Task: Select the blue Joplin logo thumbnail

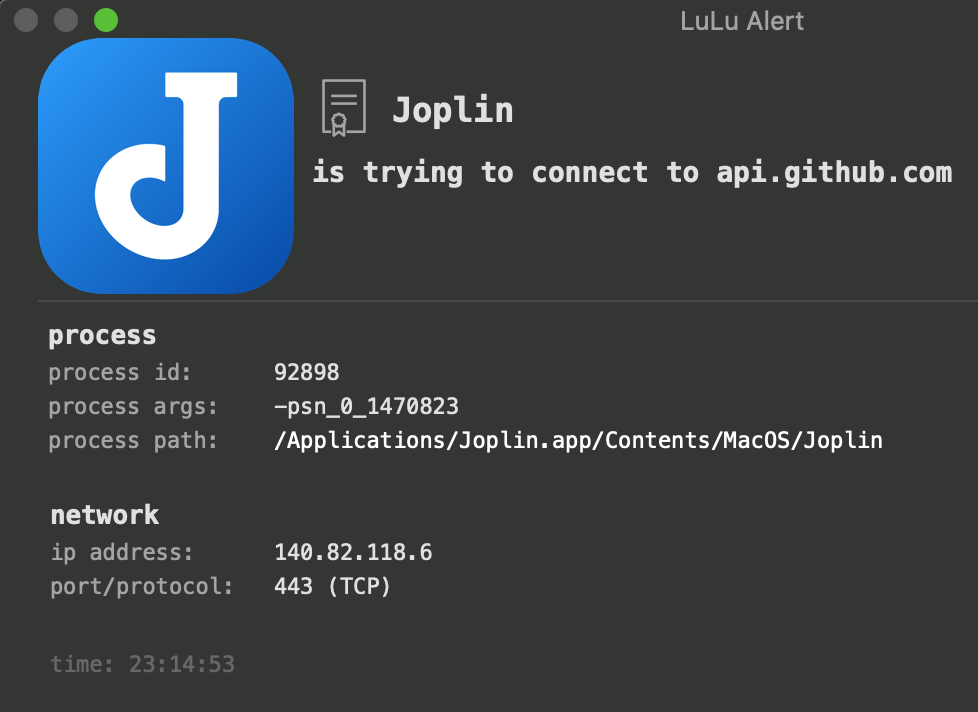Action: pos(166,166)
